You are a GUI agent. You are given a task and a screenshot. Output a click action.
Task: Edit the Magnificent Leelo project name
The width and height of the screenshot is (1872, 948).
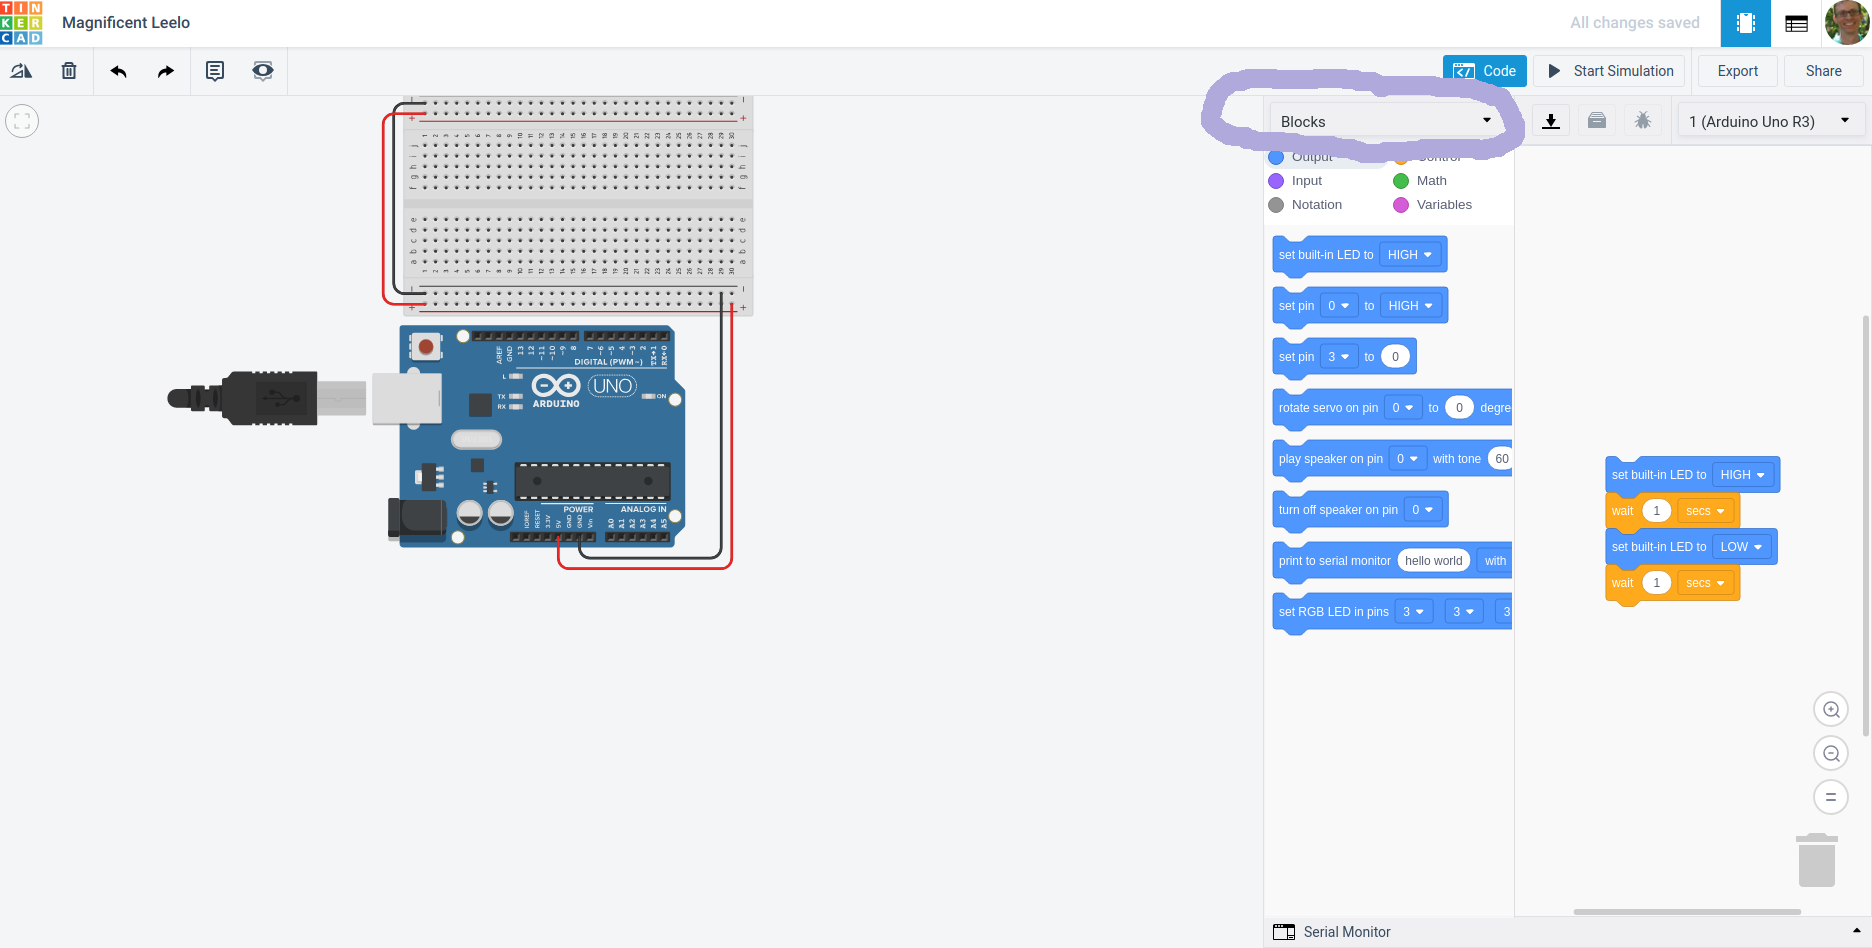[x=126, y=23]
